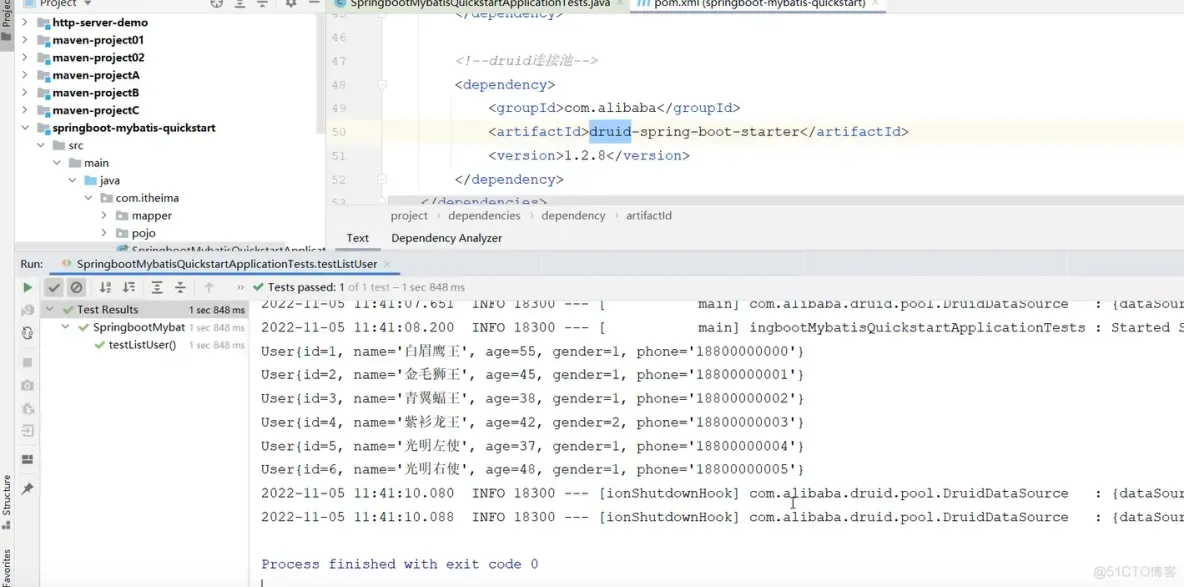Sort test results alphabetically
The image size is (1184, 587).
(106, 287)
